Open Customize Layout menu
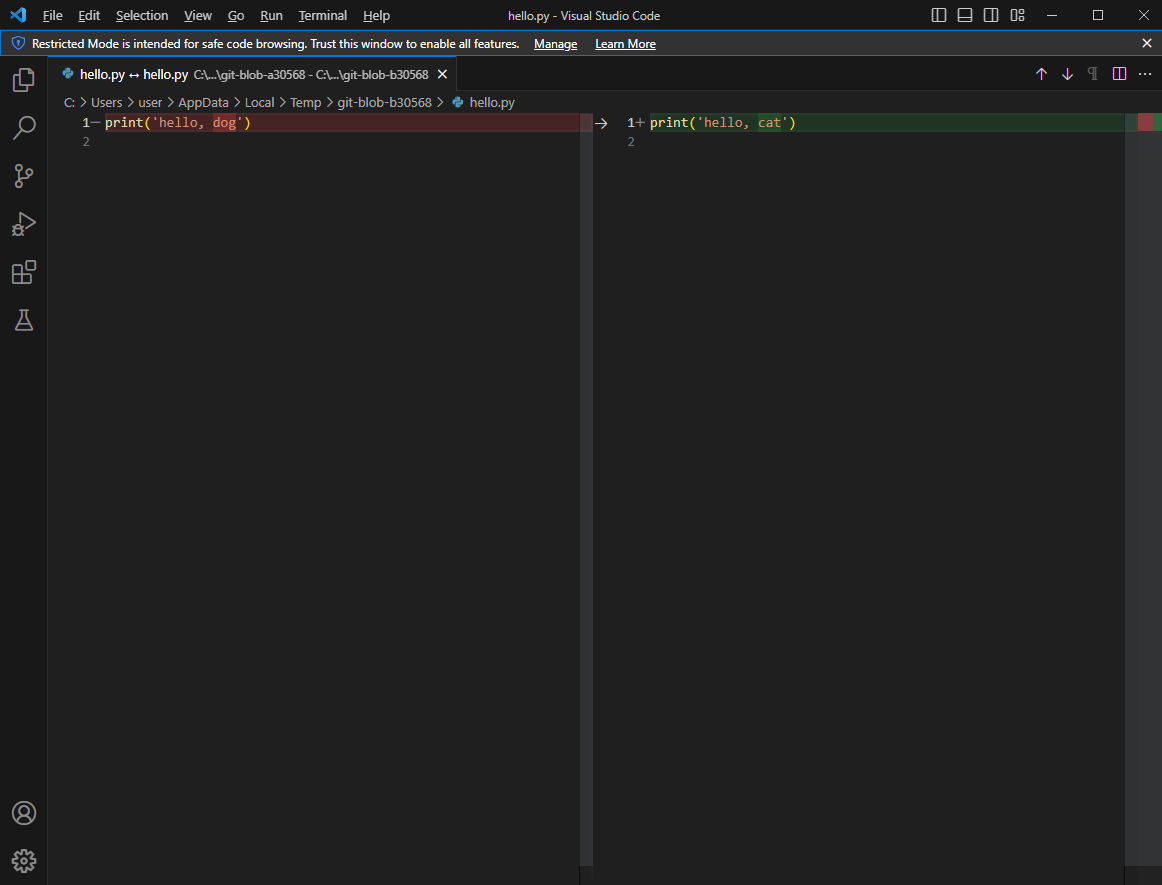Viewport: 1162px width, 885px height. point(1017,15)
